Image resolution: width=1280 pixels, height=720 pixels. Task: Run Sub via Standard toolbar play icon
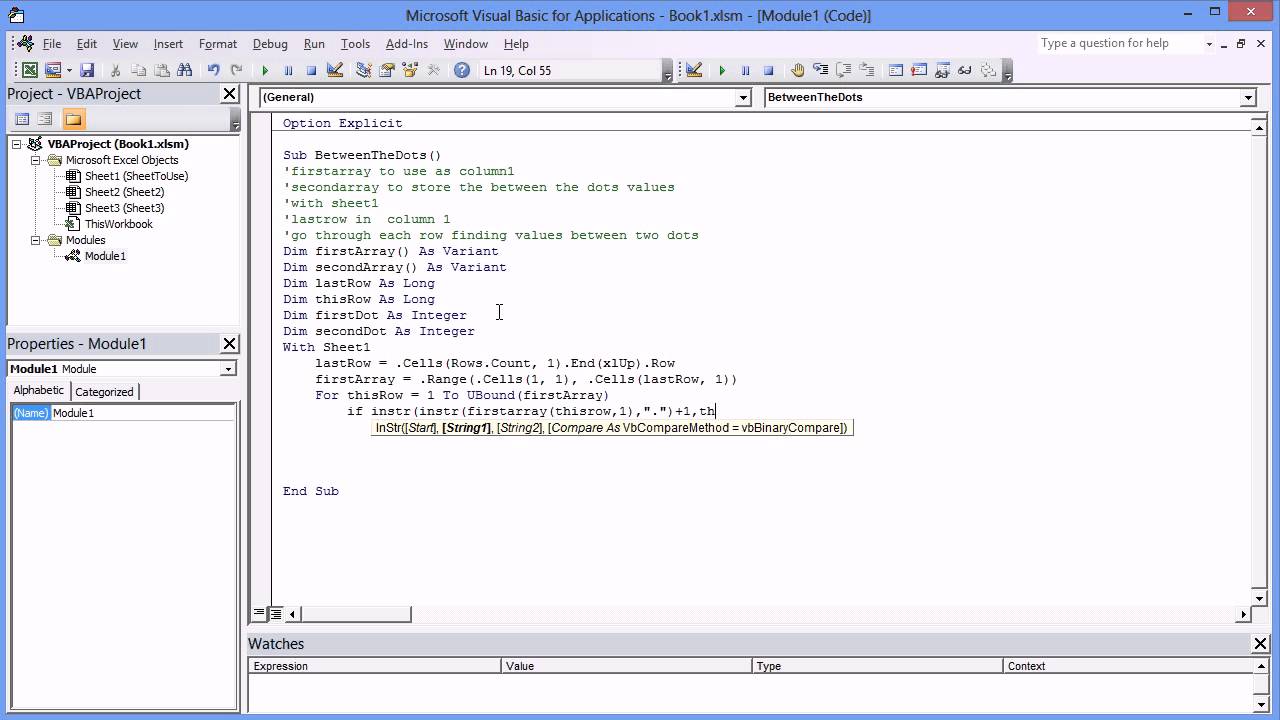click(265, 70)
